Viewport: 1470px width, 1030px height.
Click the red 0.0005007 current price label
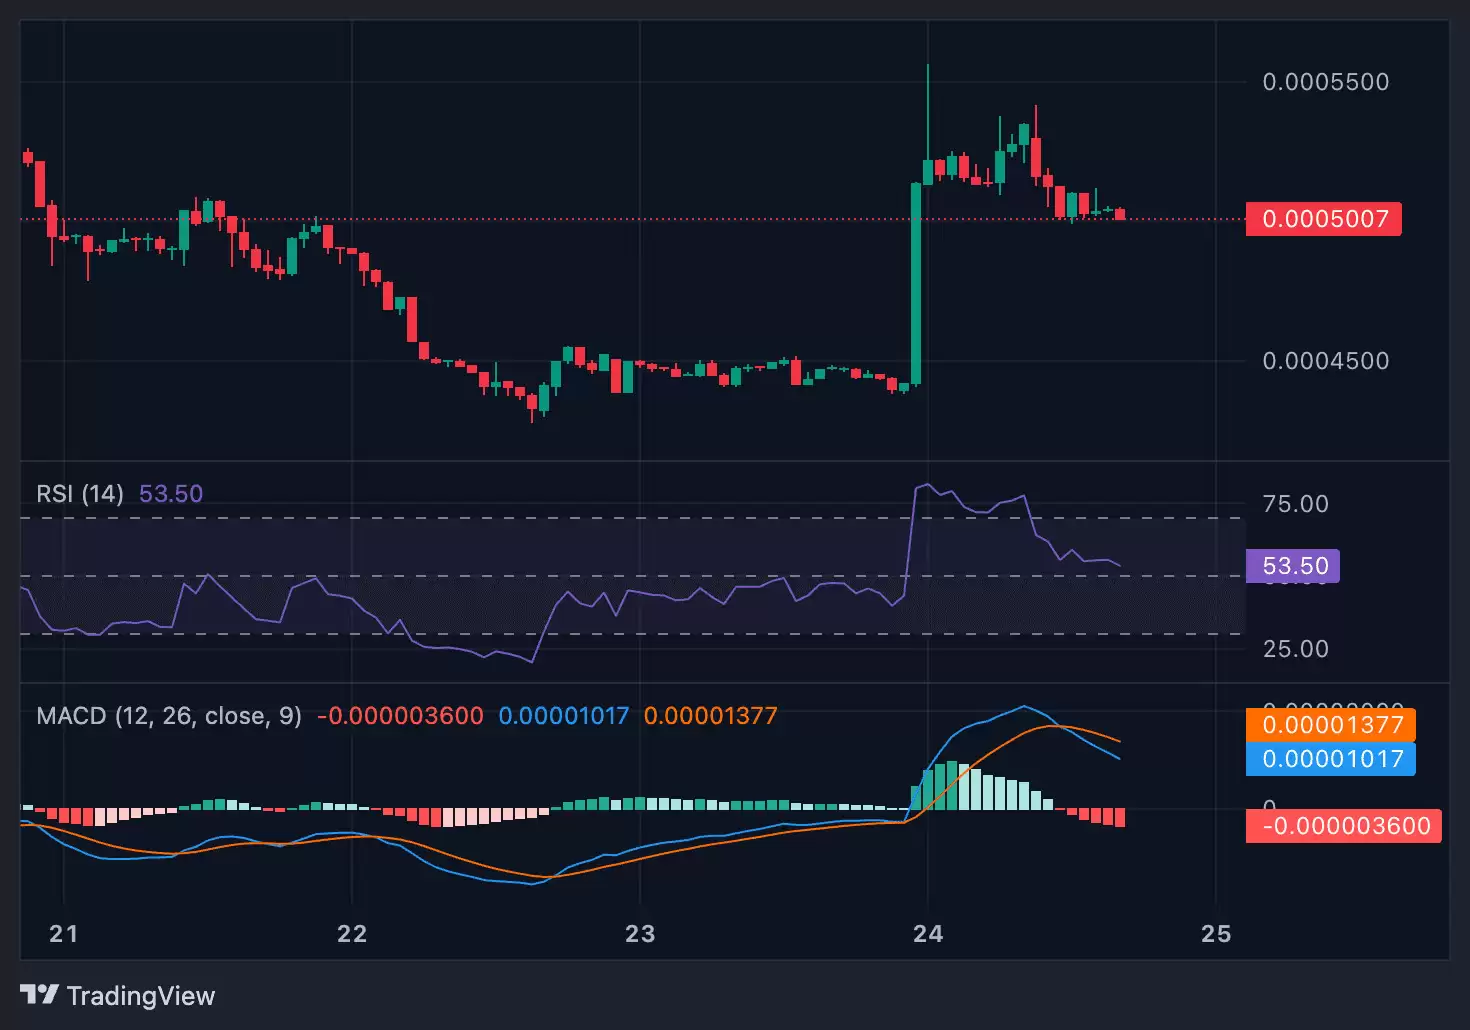[1323, 219]
